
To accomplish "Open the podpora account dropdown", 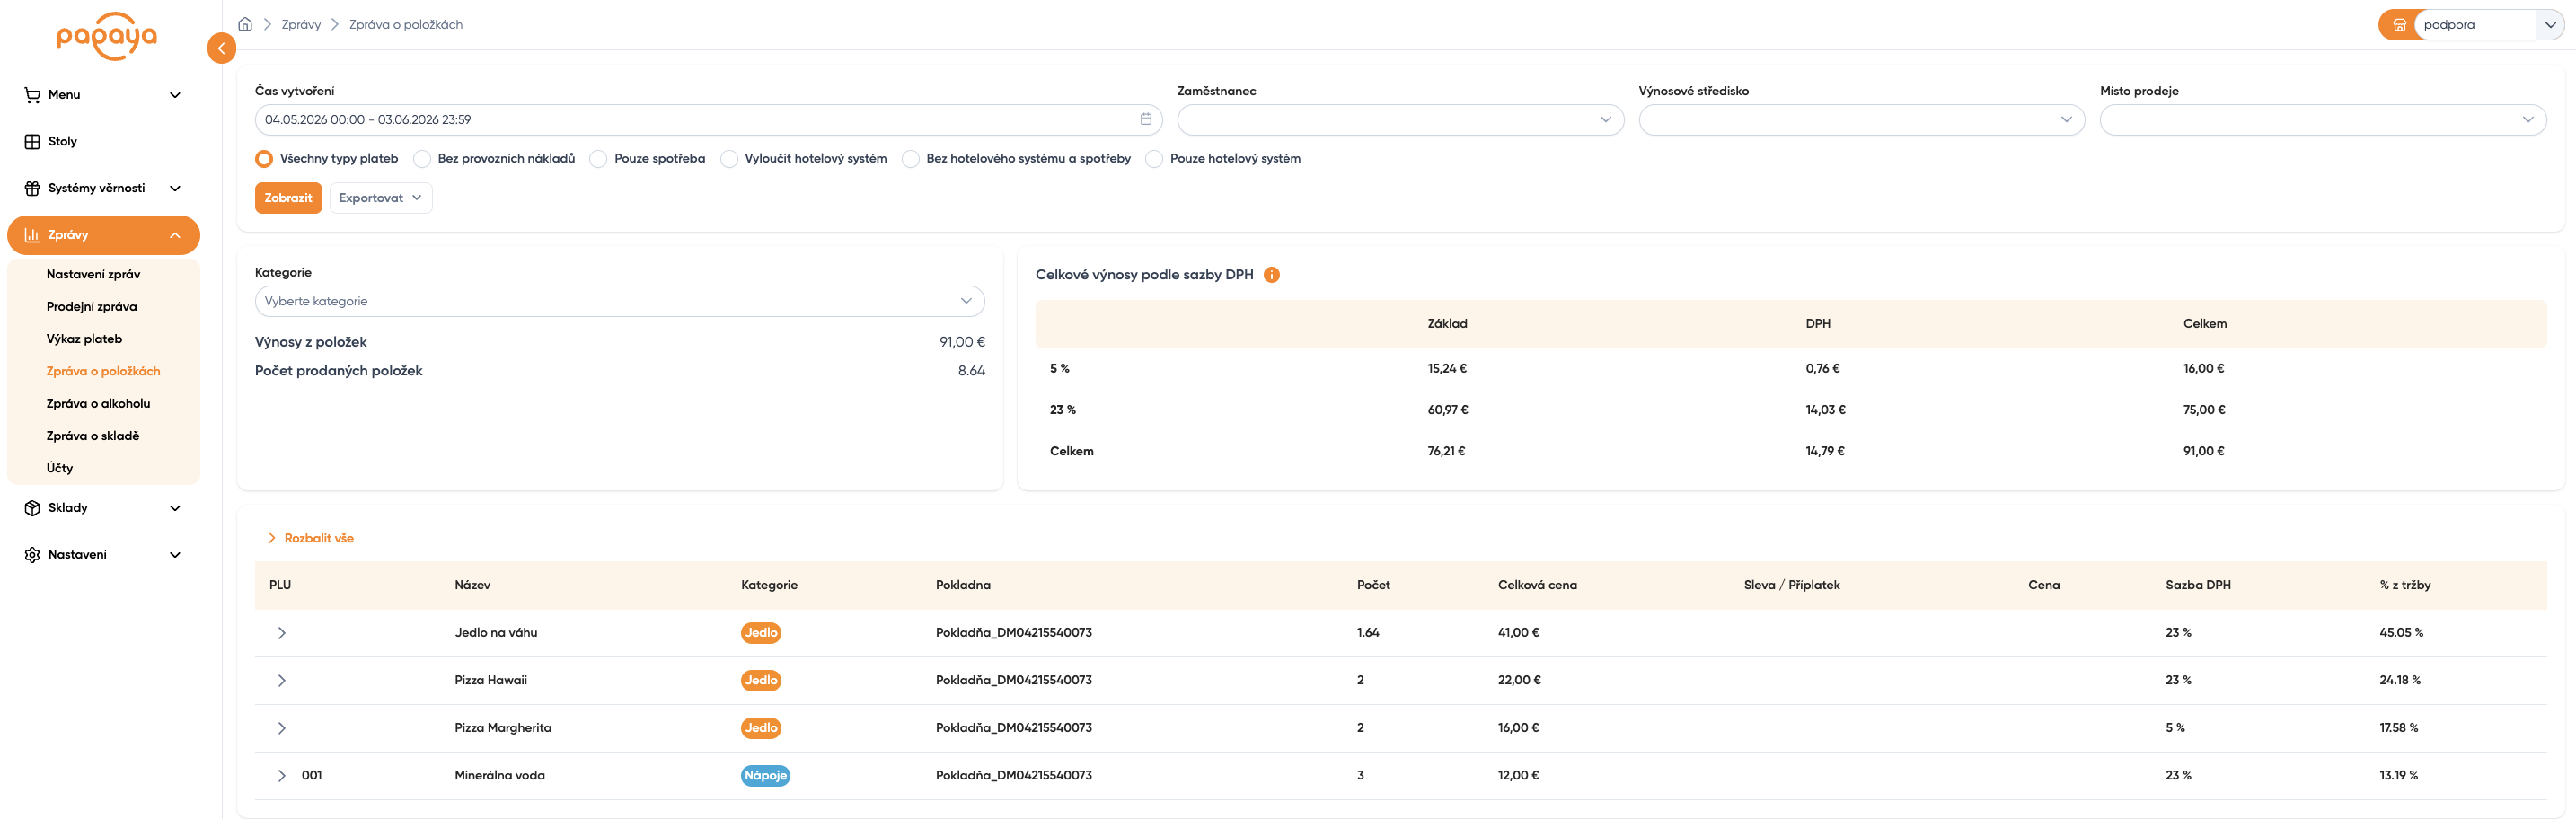I will (2550, 25).
